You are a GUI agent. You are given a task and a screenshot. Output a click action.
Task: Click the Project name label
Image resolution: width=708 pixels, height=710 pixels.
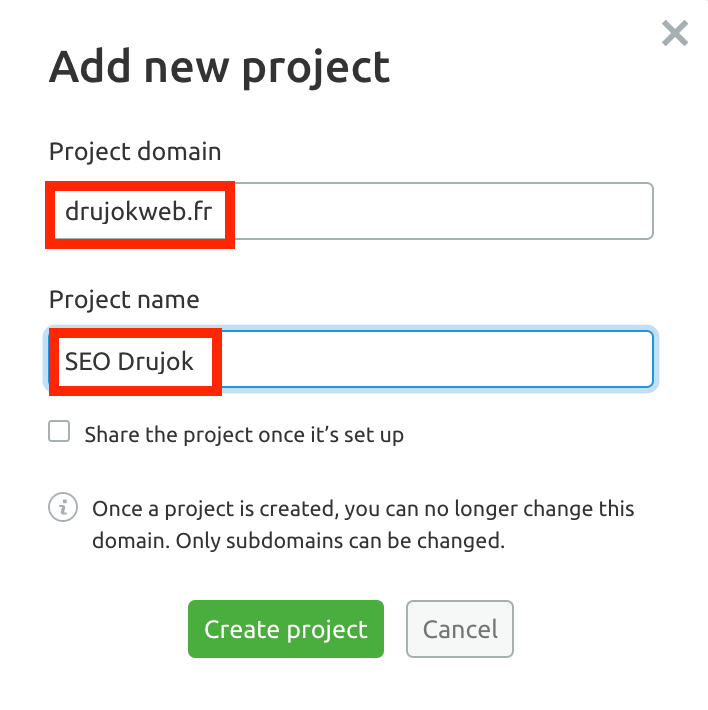click(124, 299)
